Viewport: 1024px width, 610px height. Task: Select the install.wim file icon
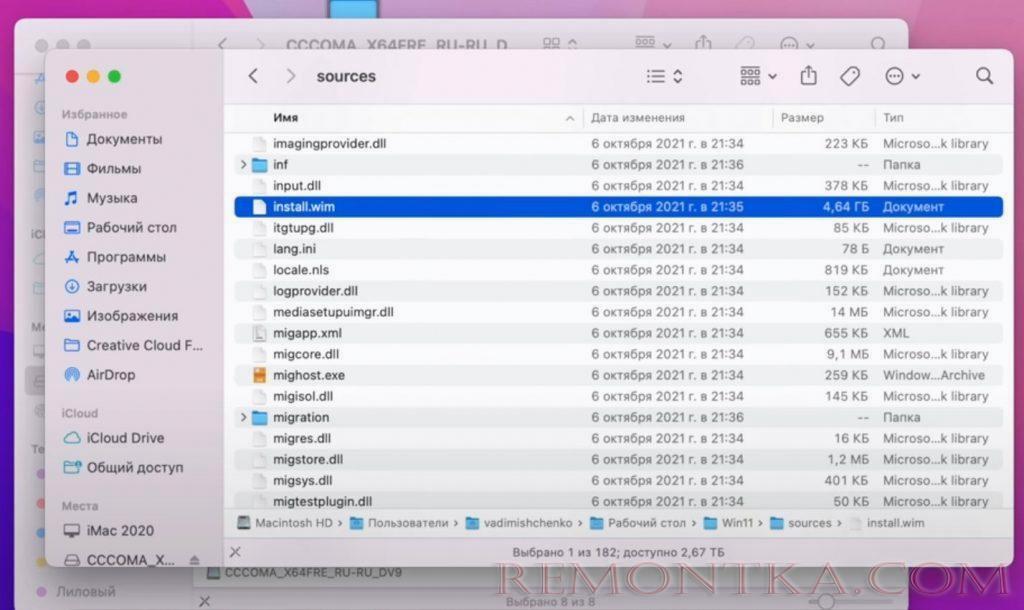point(259,207)
